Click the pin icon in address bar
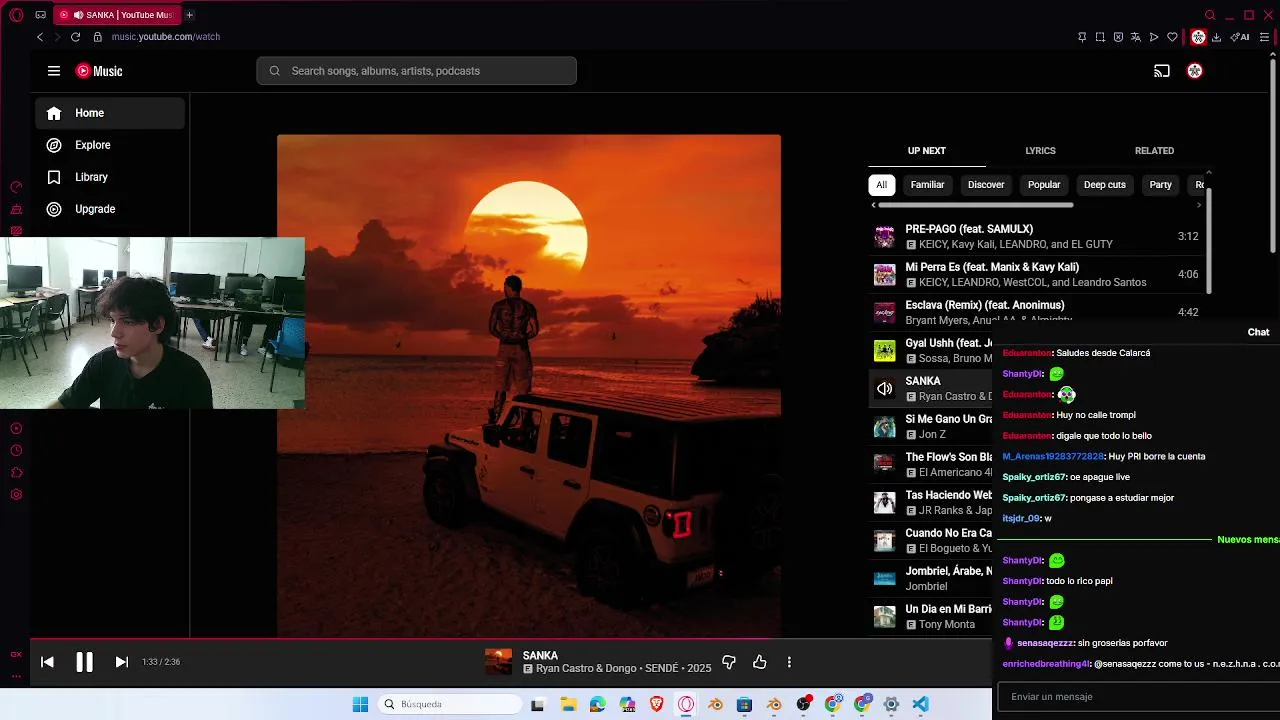Viewport: 1280px width, 720px height. (1082, 37)
